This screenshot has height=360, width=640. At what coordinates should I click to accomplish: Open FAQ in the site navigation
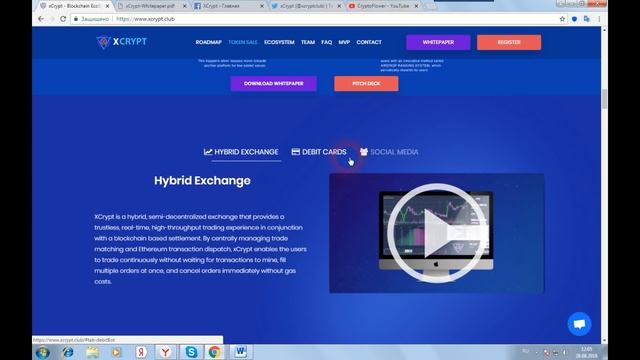point(327,42)
